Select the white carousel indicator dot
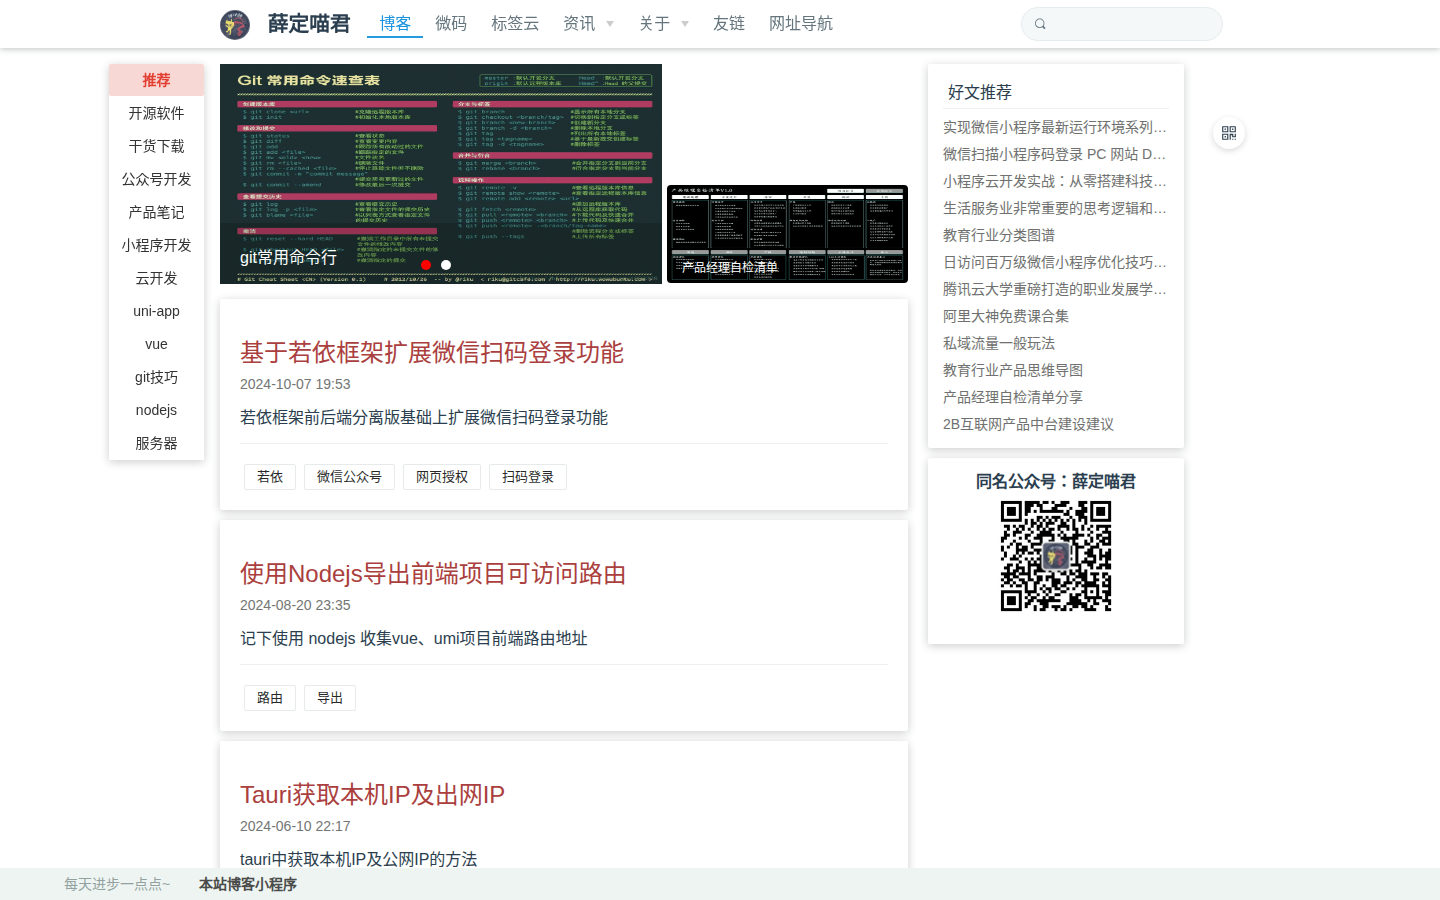 click(x=446, y=265)
